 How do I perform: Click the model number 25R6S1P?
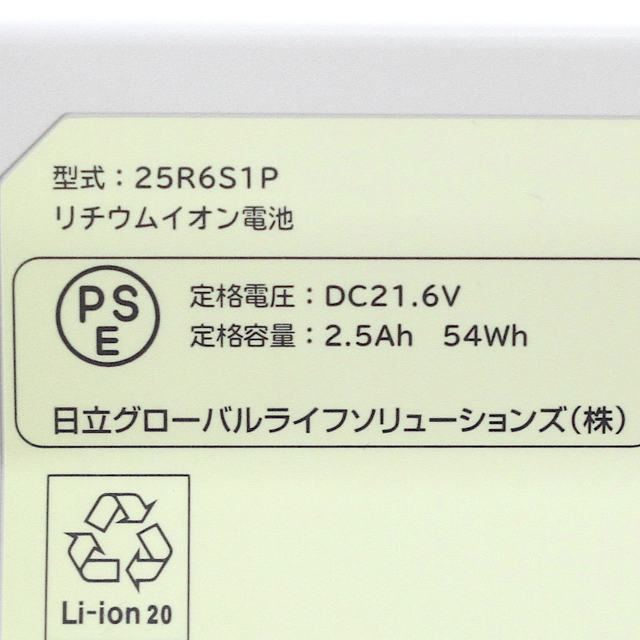click(x=207, y=179)
